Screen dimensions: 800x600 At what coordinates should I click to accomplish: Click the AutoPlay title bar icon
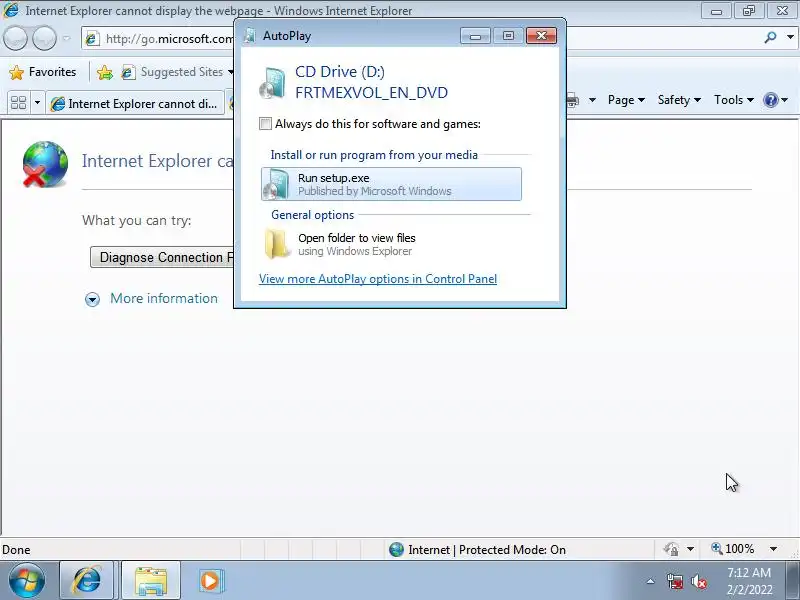pyautogui.click(x=250, y=35)
